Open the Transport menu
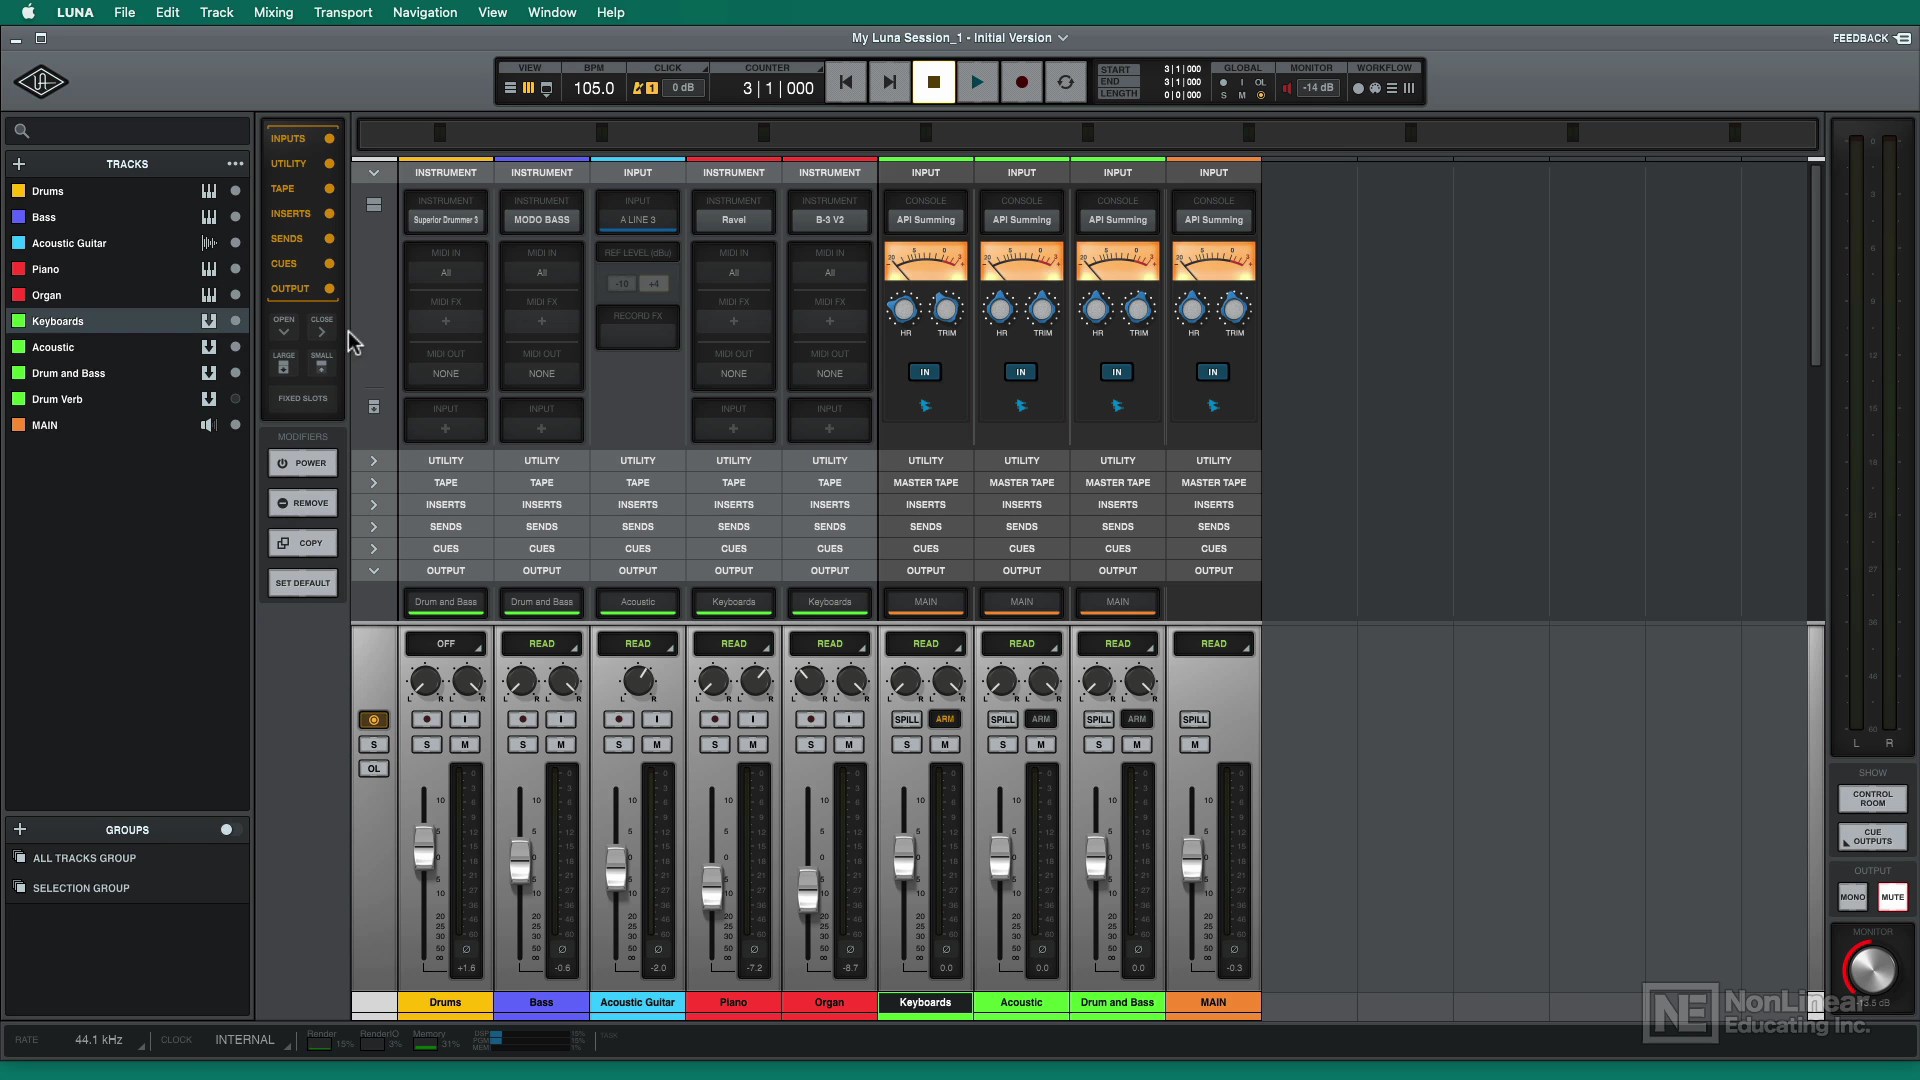Screen dimensions: 1920x1080 coord(343,12)
